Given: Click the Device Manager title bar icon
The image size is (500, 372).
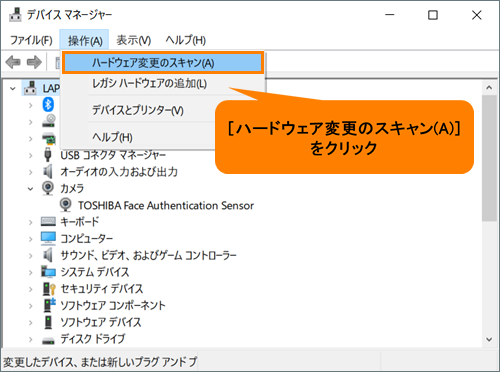Looking at the screenshot, I should pos(16,15).
